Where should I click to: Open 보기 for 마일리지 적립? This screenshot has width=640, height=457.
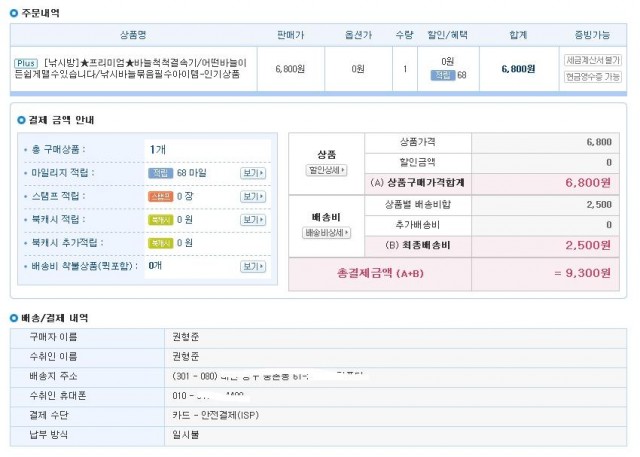click(x=253, y=173)
